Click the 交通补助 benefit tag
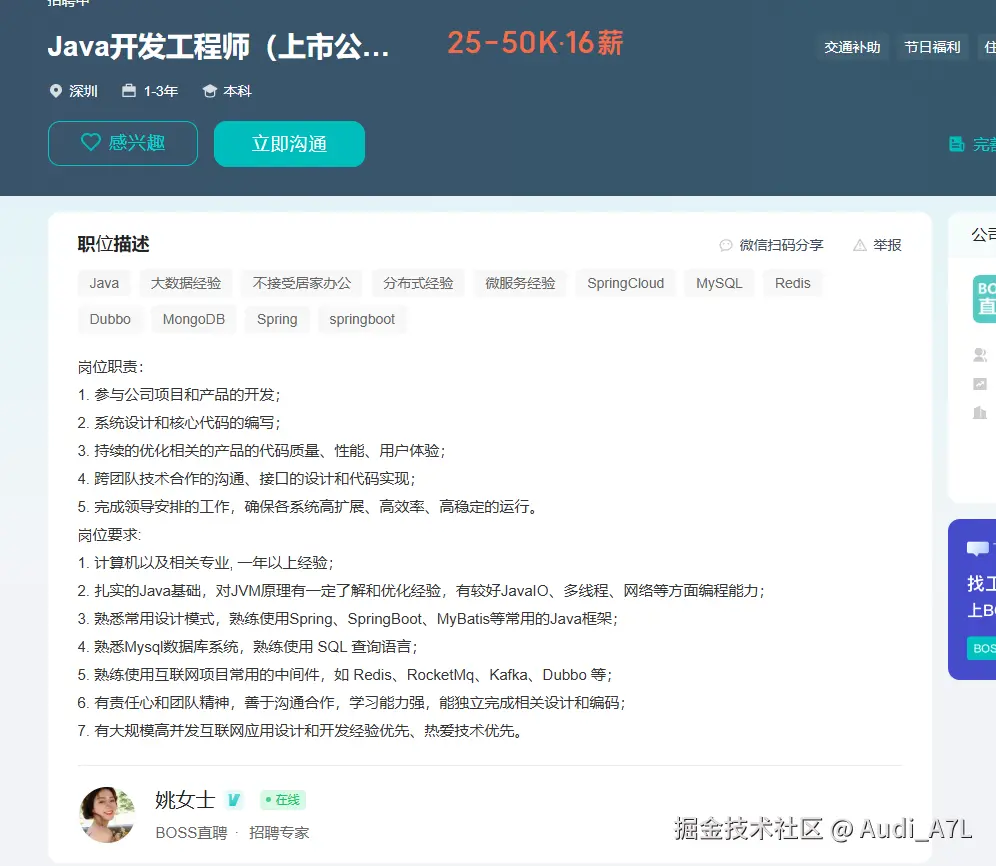This screenshot has height=866, width=996. tap(852, 46)
